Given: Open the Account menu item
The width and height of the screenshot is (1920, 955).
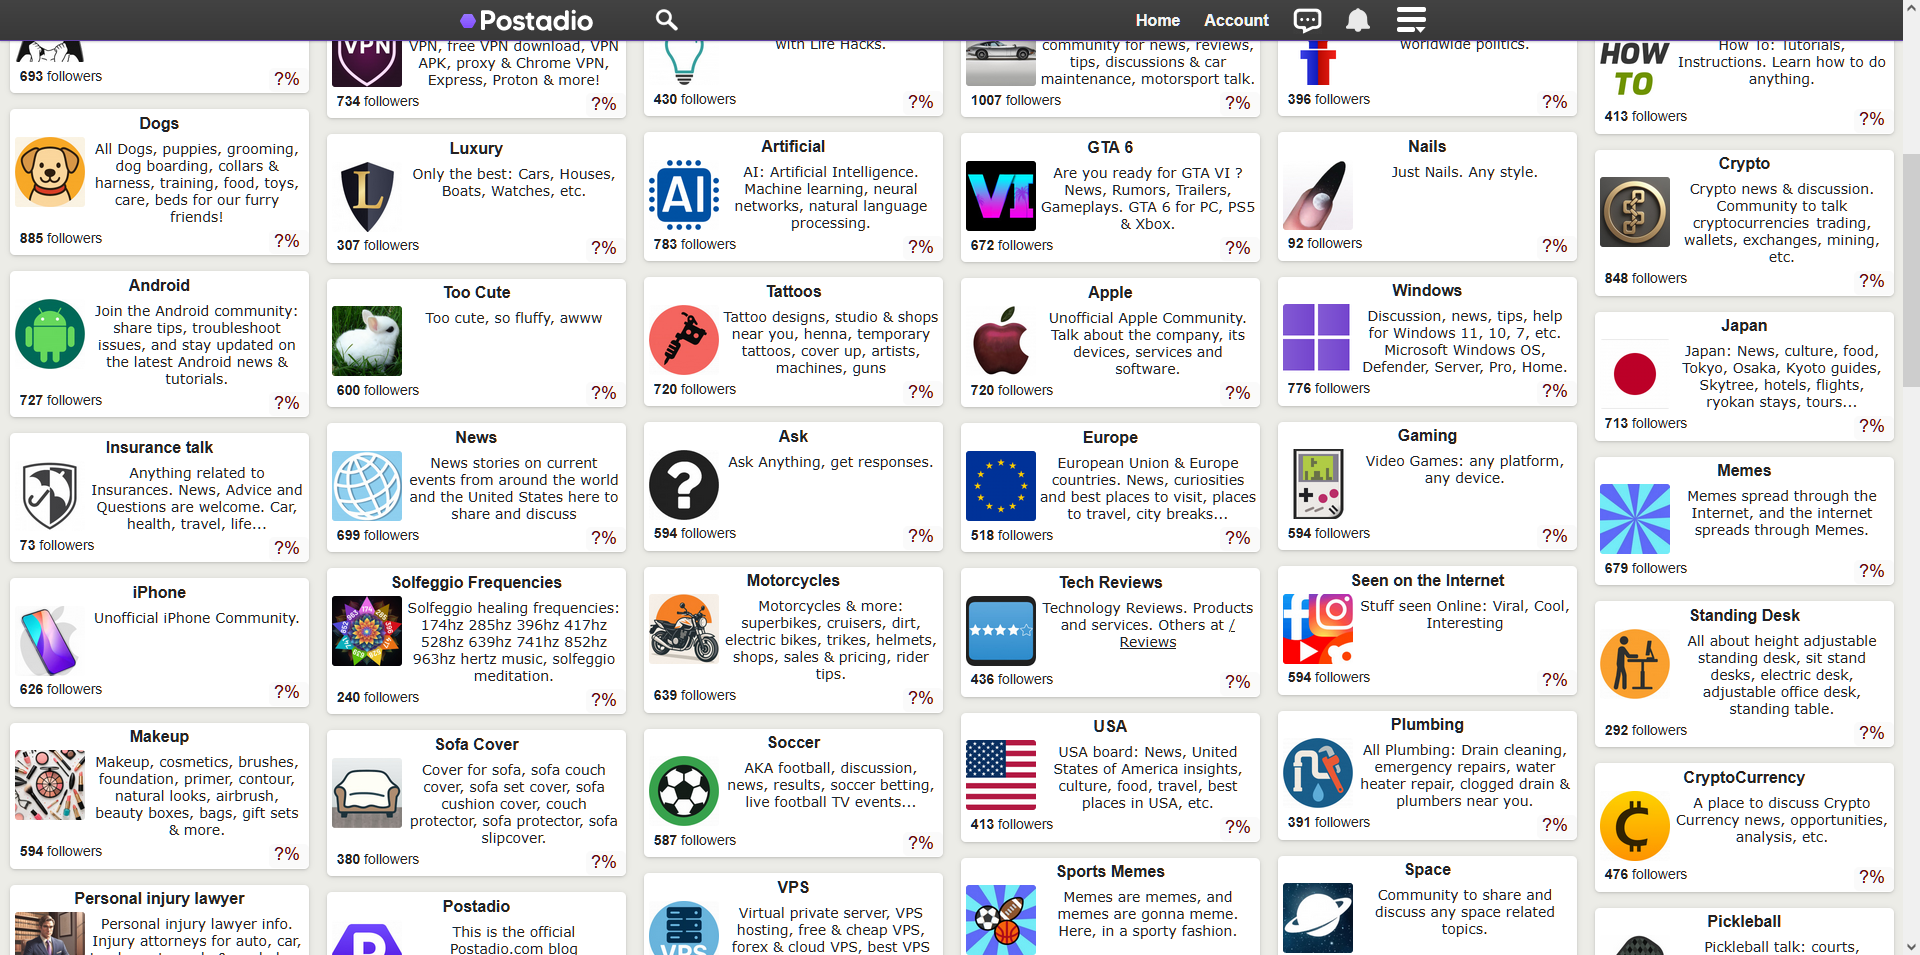Looking at the screenshot, I should pyautogui.click(x=1236, y=20).
